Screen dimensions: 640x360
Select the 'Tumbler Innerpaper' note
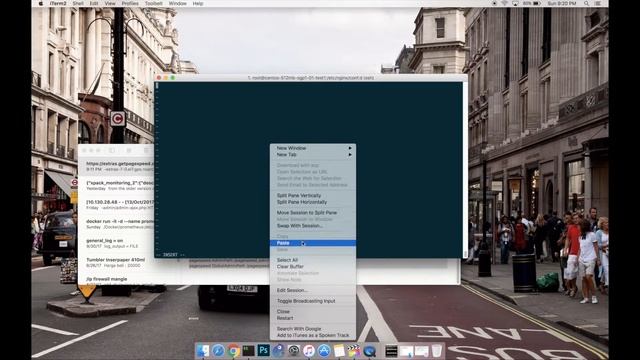click(116, 262)
